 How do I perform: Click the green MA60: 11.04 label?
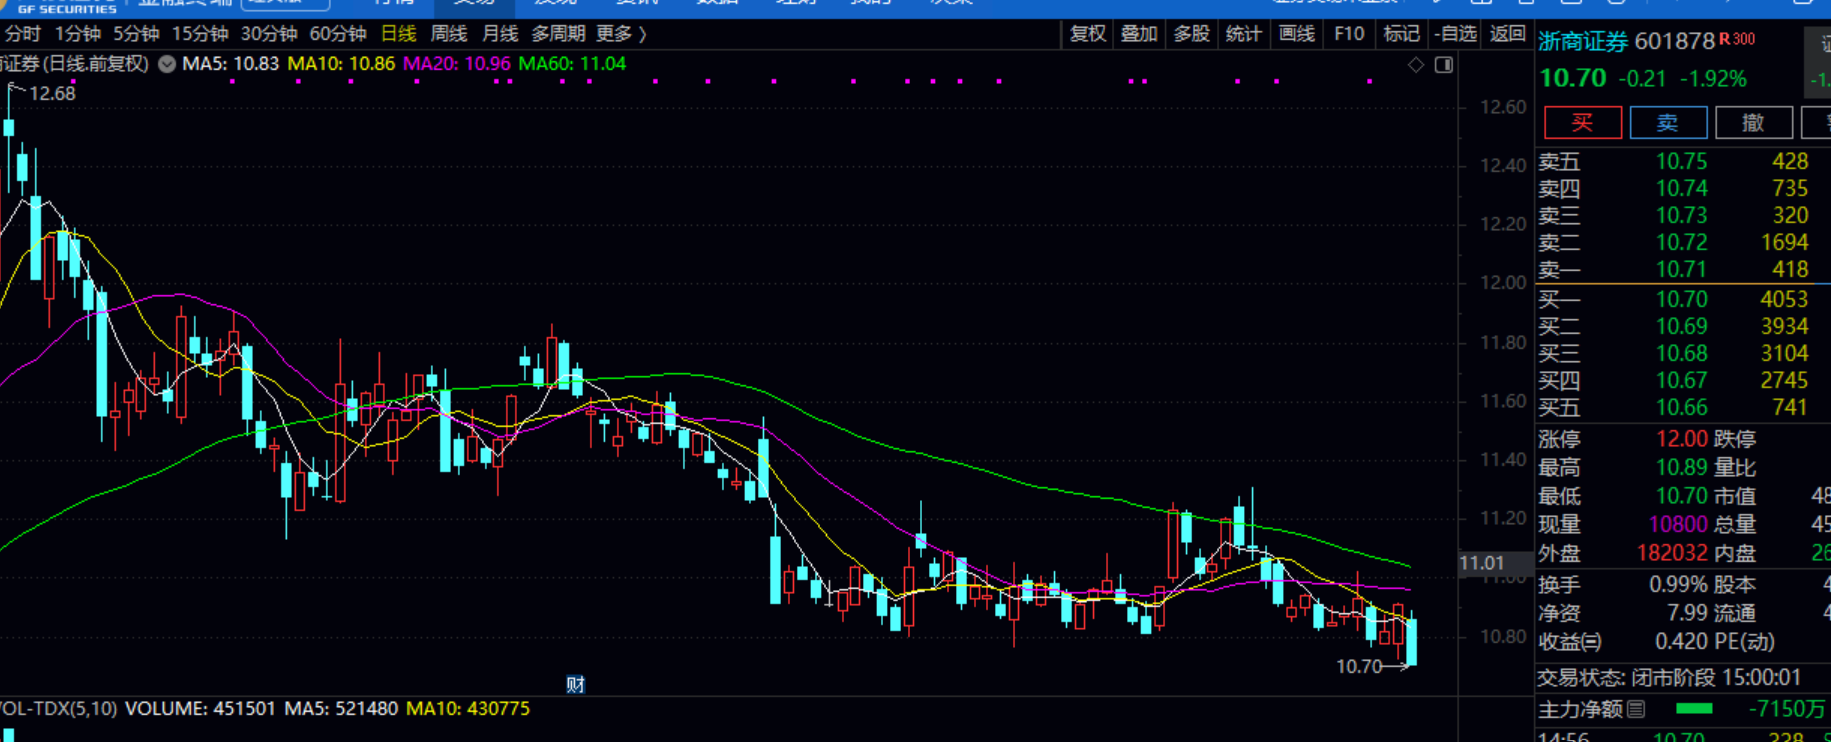coord(572,64)
